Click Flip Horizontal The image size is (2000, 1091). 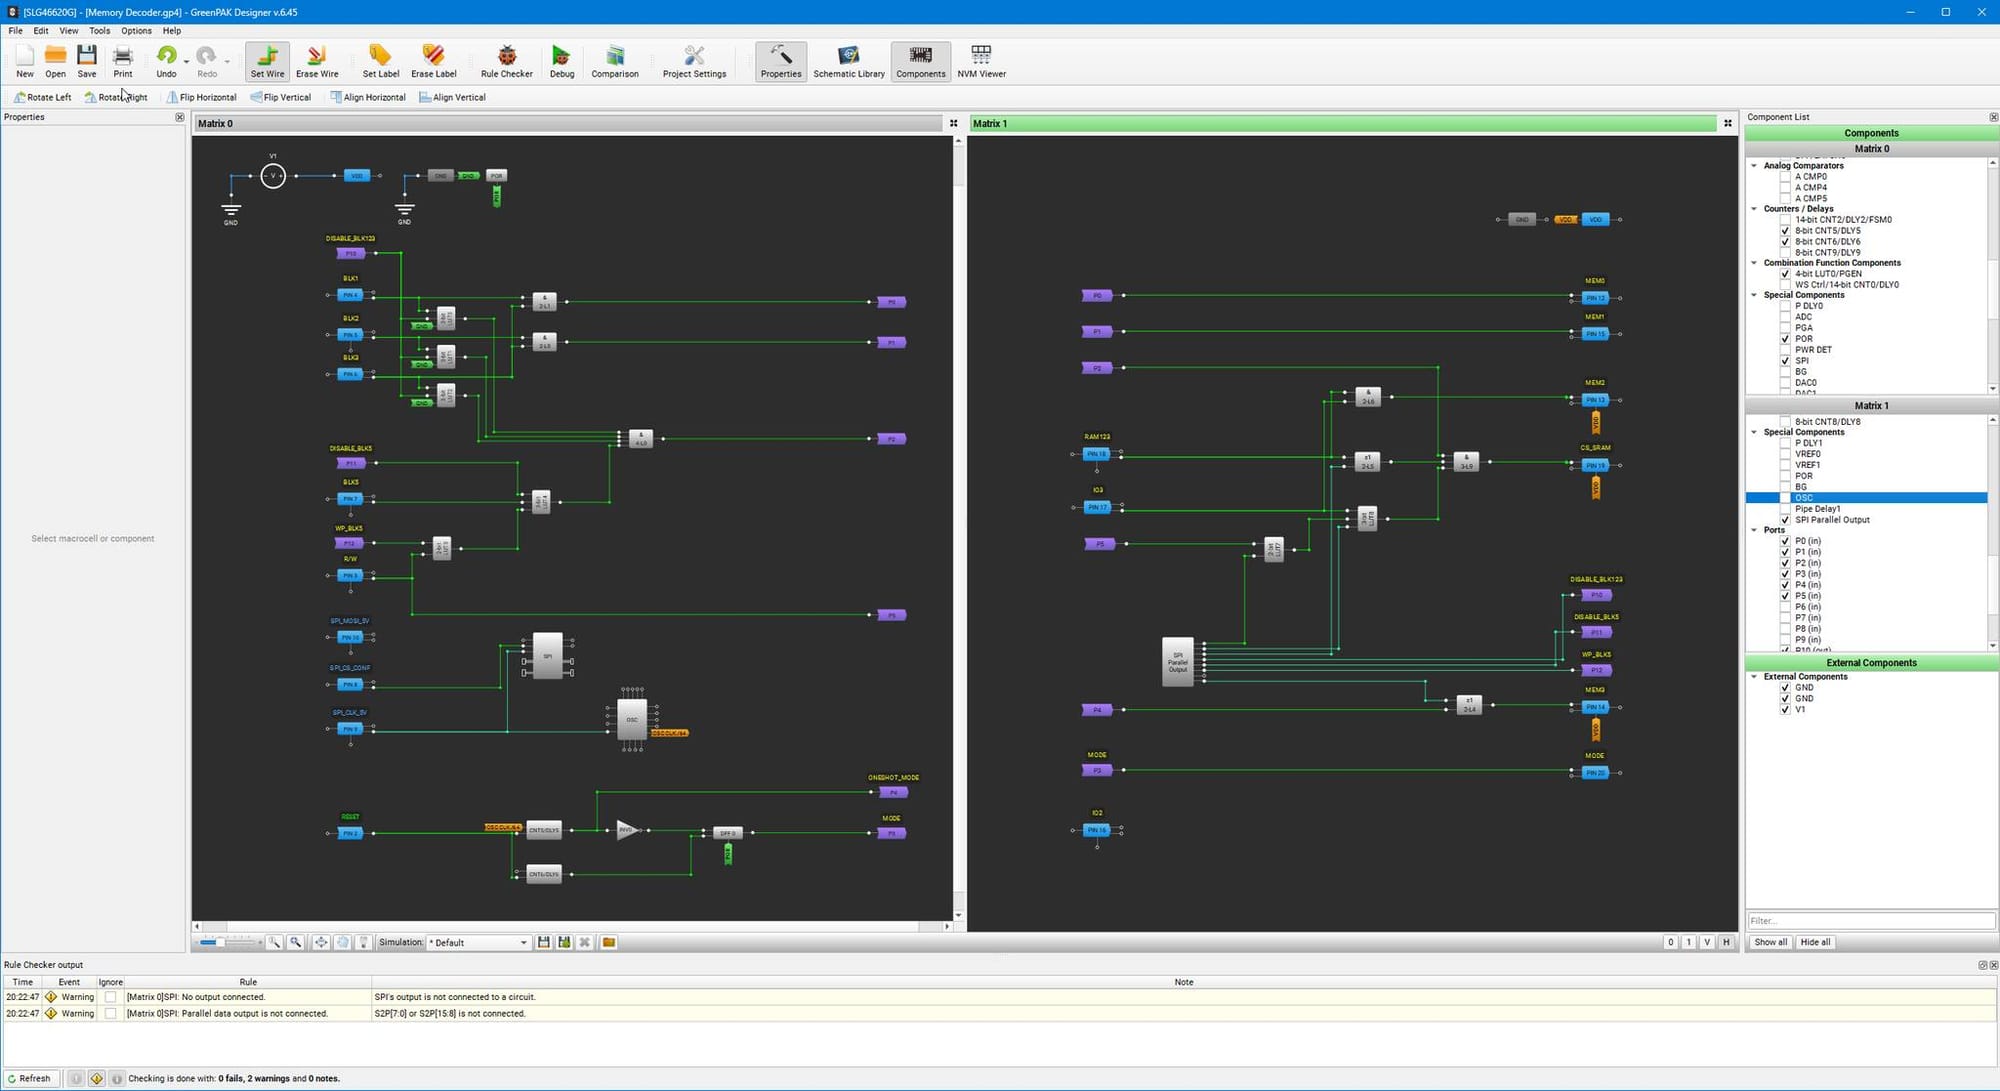click(x=202, y=97)
